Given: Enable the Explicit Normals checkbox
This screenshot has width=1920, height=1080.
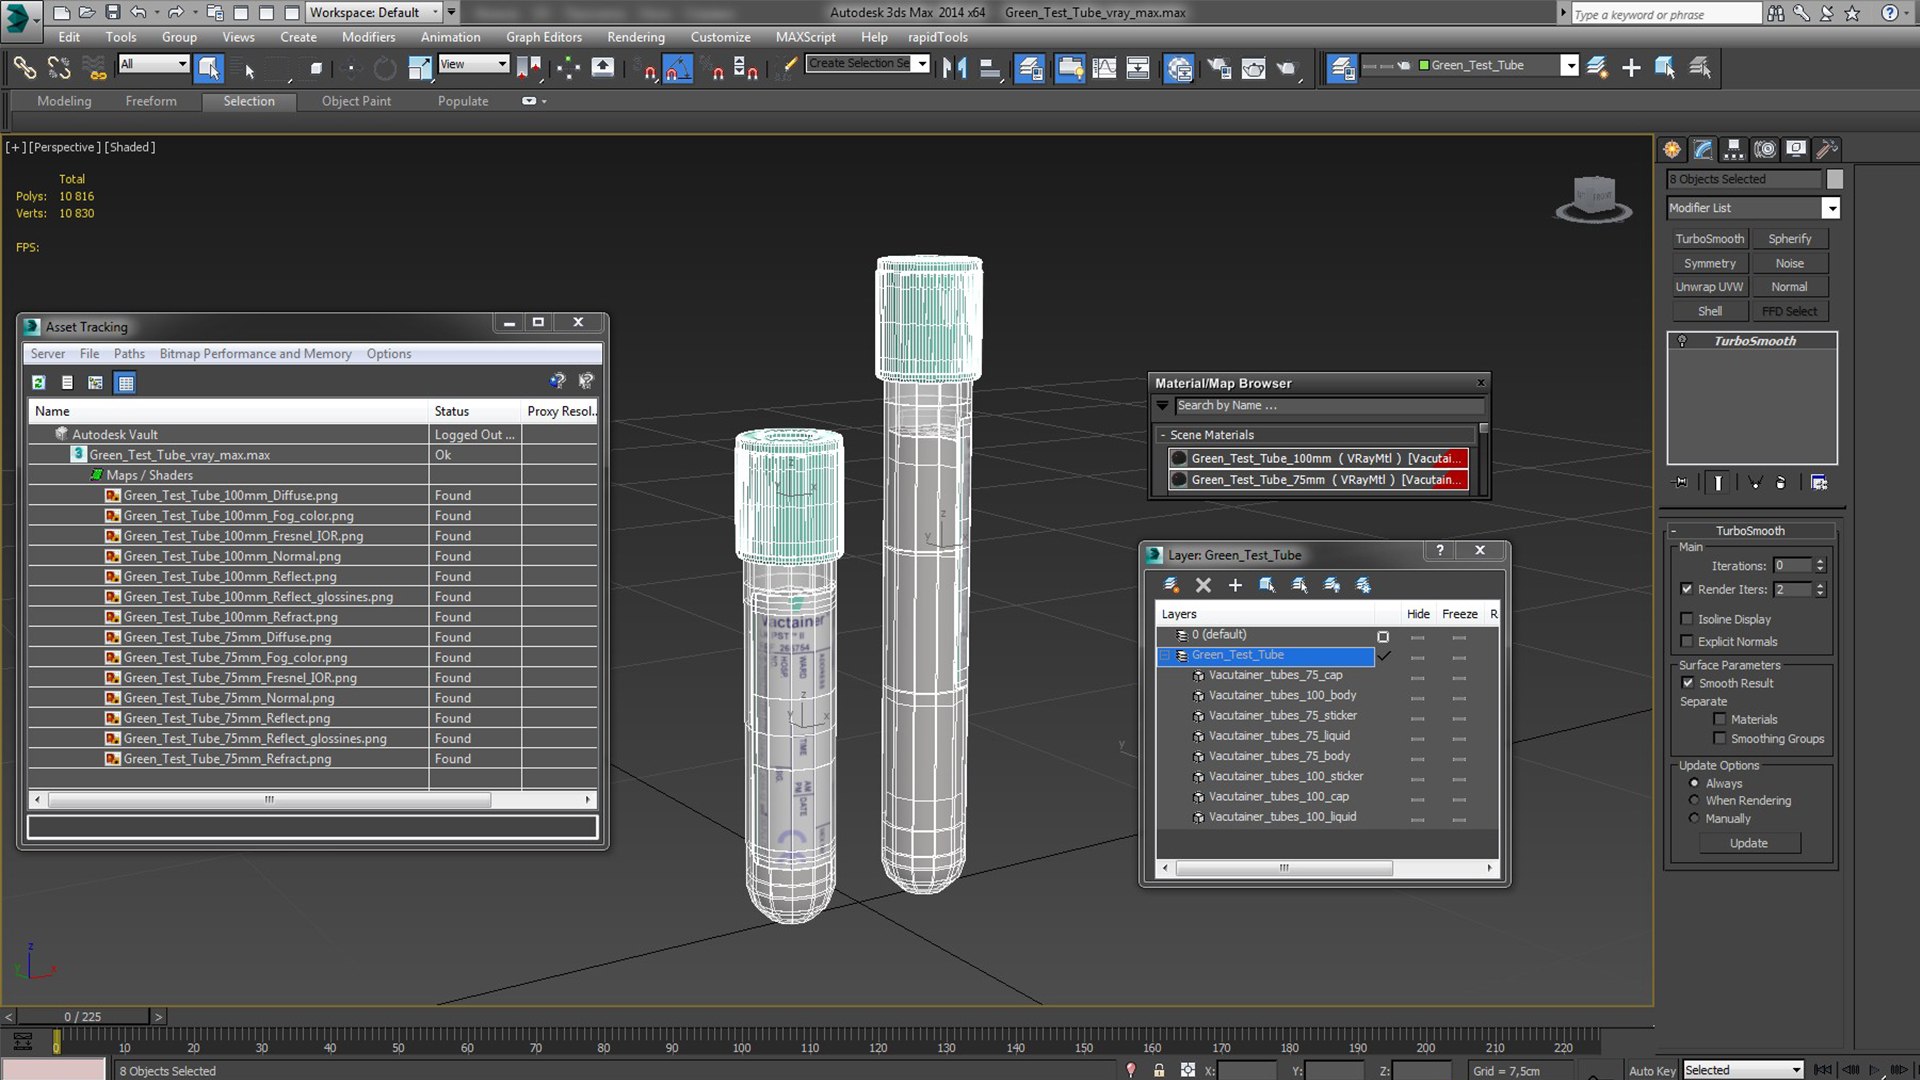Looking at the screenshot, I should coord(1687,641).
